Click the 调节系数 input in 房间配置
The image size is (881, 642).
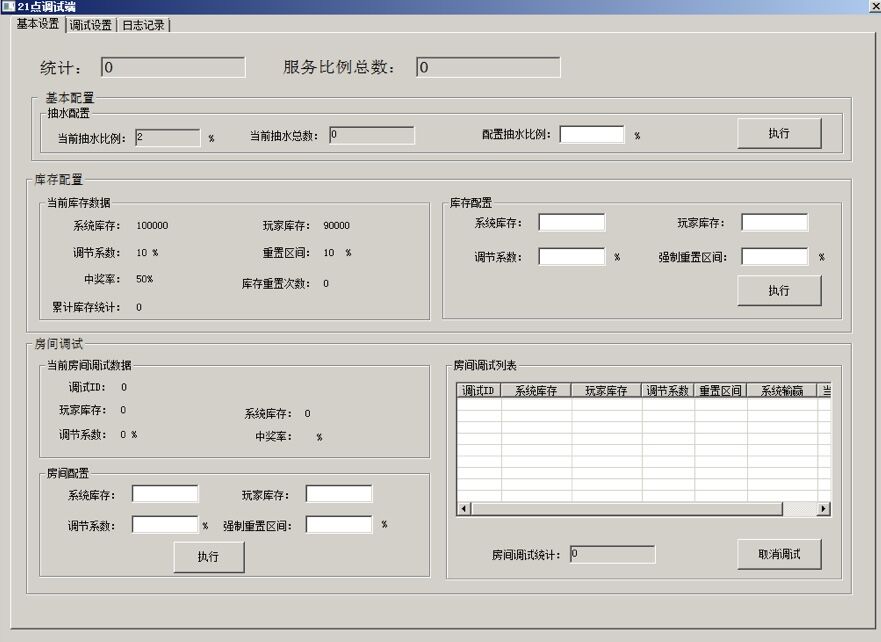click(165, 525)
